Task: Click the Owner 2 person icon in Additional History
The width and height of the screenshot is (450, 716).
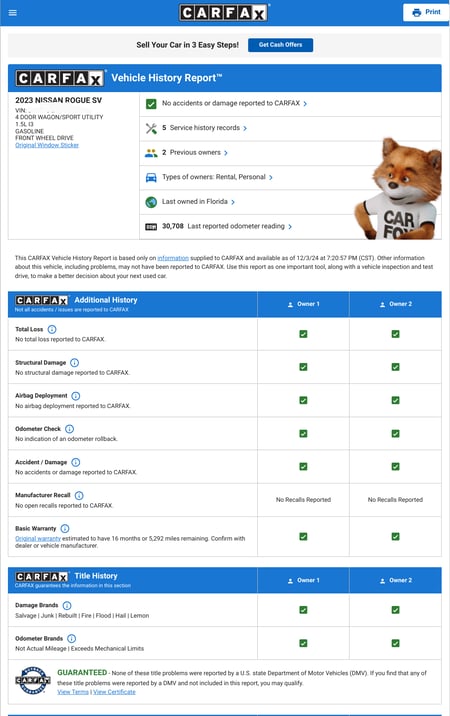Action: click(382, 305)
